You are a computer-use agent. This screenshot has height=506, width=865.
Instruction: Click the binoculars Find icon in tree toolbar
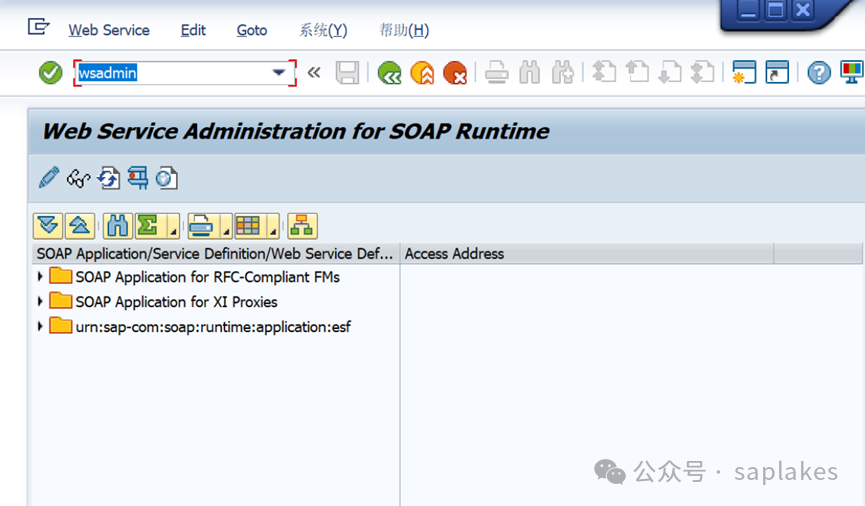click(117, 225)
